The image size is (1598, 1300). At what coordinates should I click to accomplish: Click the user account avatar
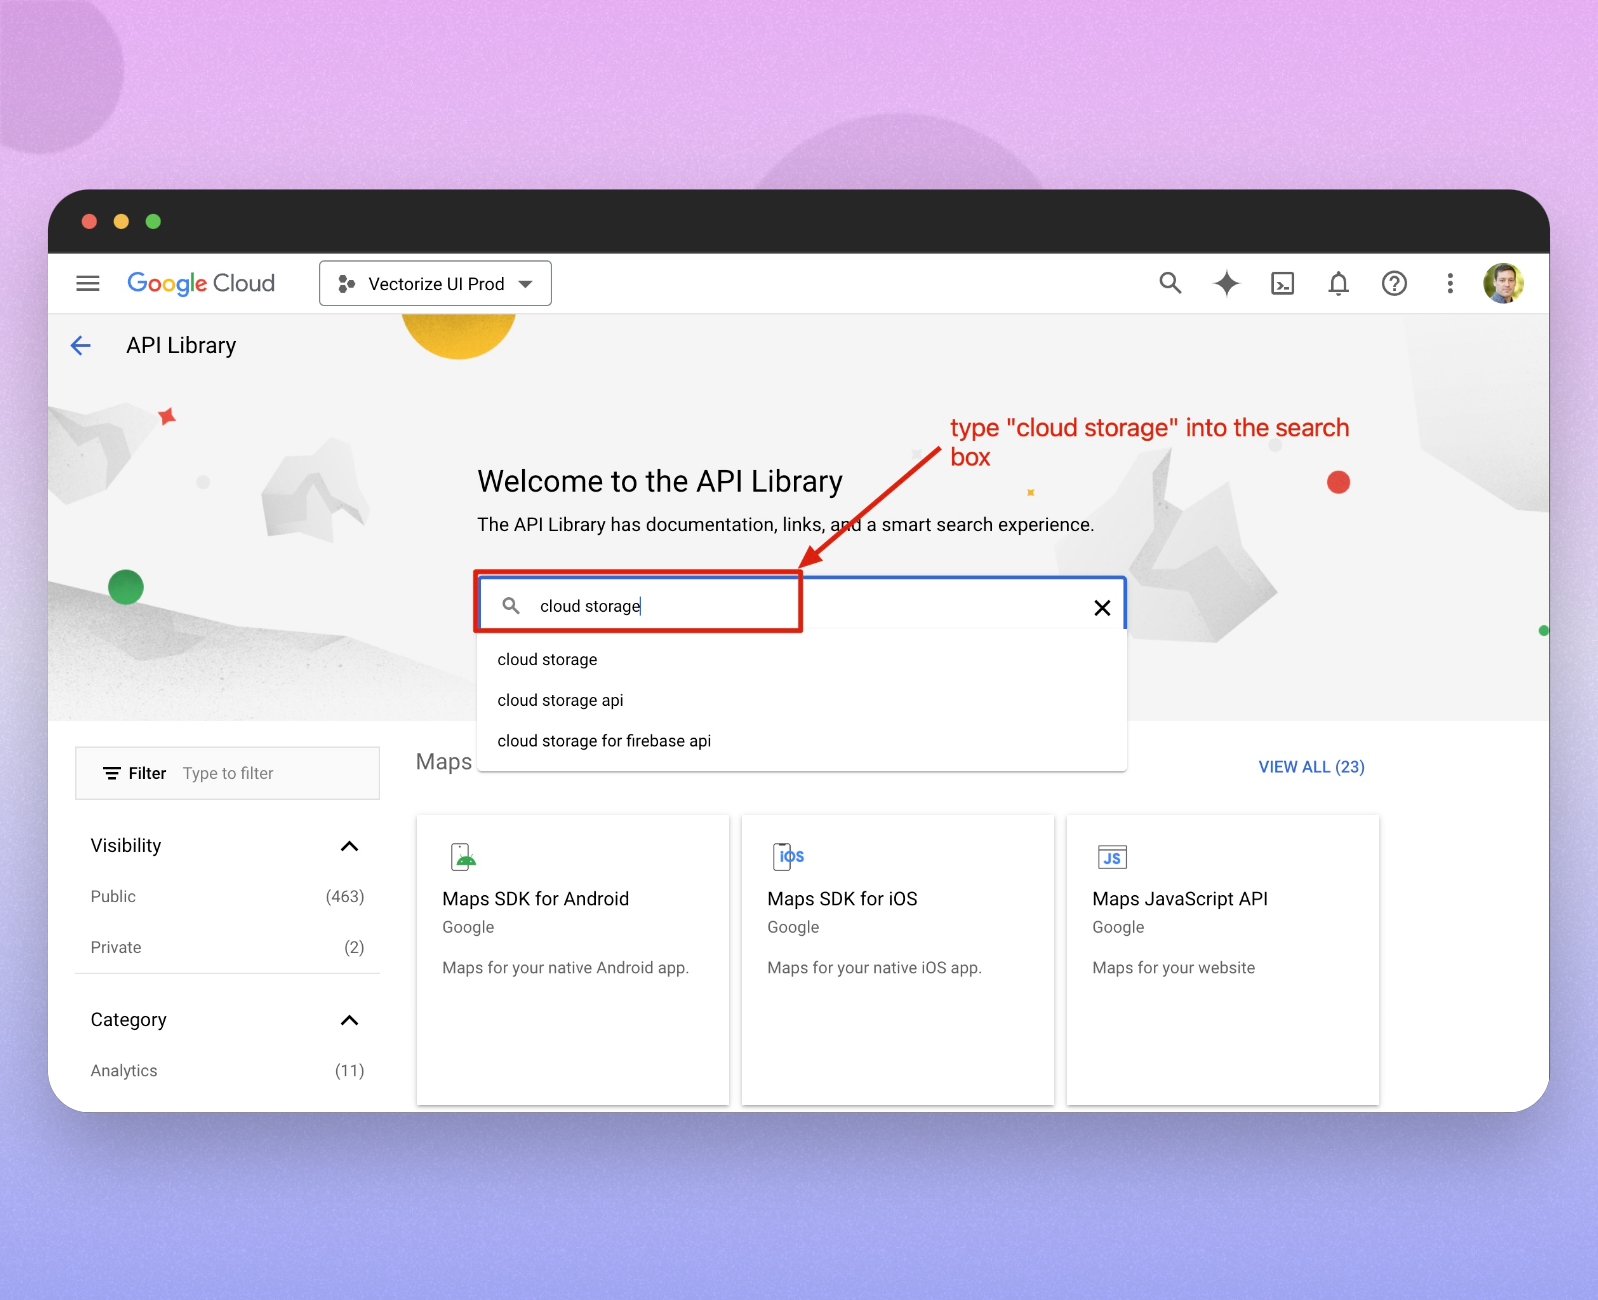pos(1503,284)
